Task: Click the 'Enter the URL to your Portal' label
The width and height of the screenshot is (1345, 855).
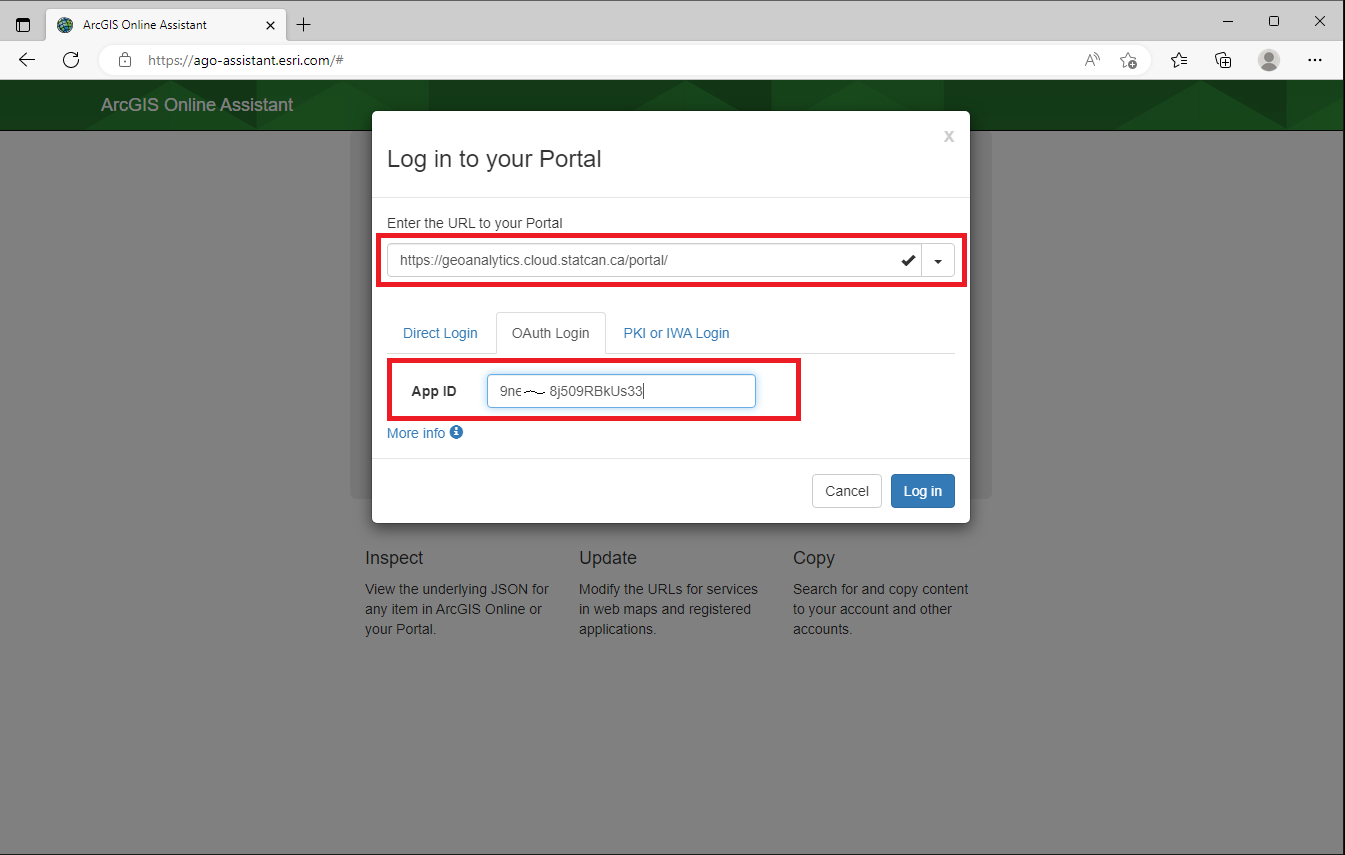Action: 475,223
